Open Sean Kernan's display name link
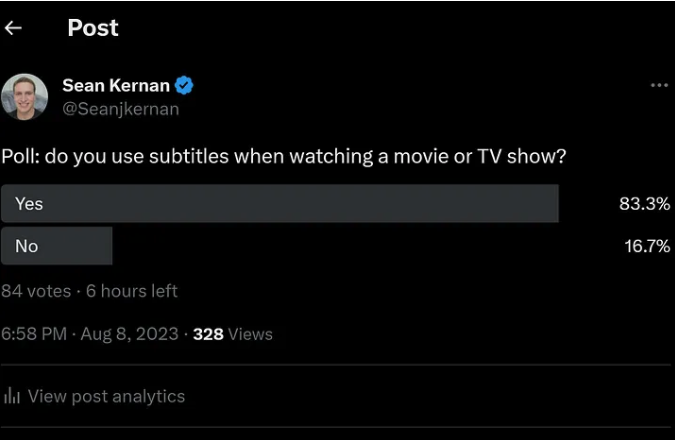 tap(116, 86)
